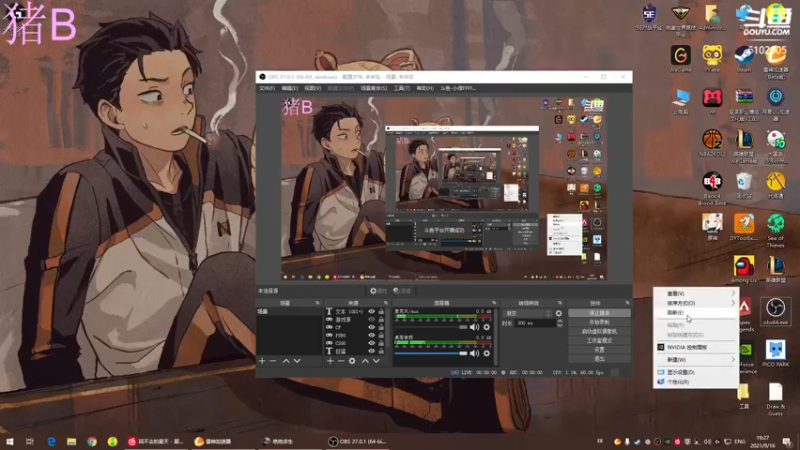This screenshot has width=800, height=450.
Task: Open source properties gear in Sources toolbar
Action: click(352, 361)
